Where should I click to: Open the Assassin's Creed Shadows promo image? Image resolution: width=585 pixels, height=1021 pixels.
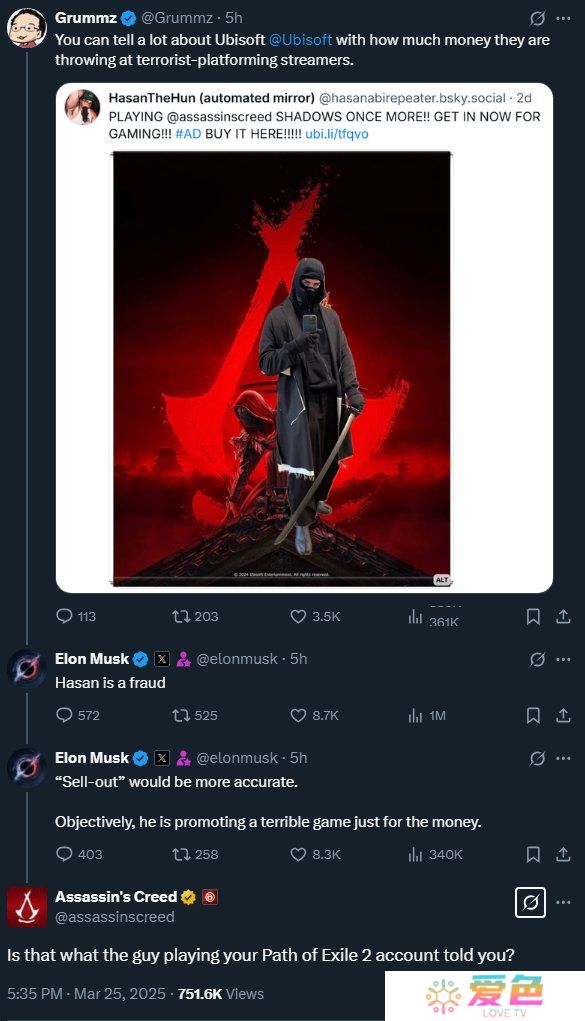point(281,369)
